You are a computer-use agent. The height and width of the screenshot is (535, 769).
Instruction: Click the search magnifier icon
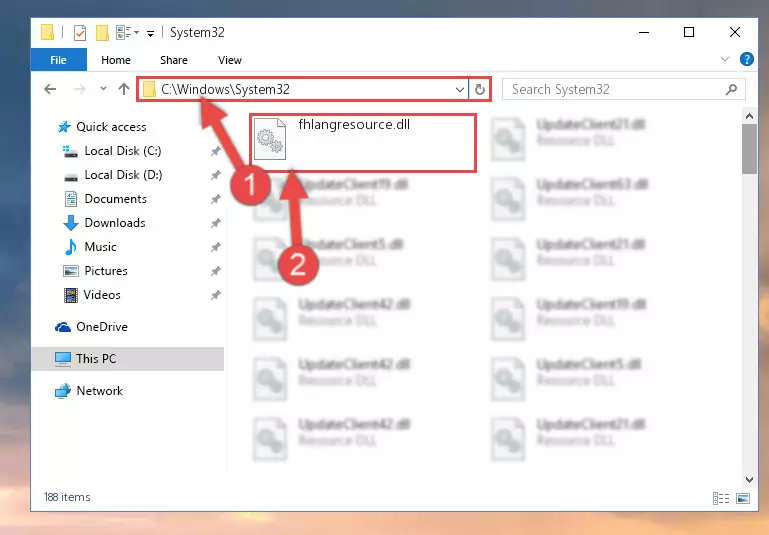coord(731,89)
